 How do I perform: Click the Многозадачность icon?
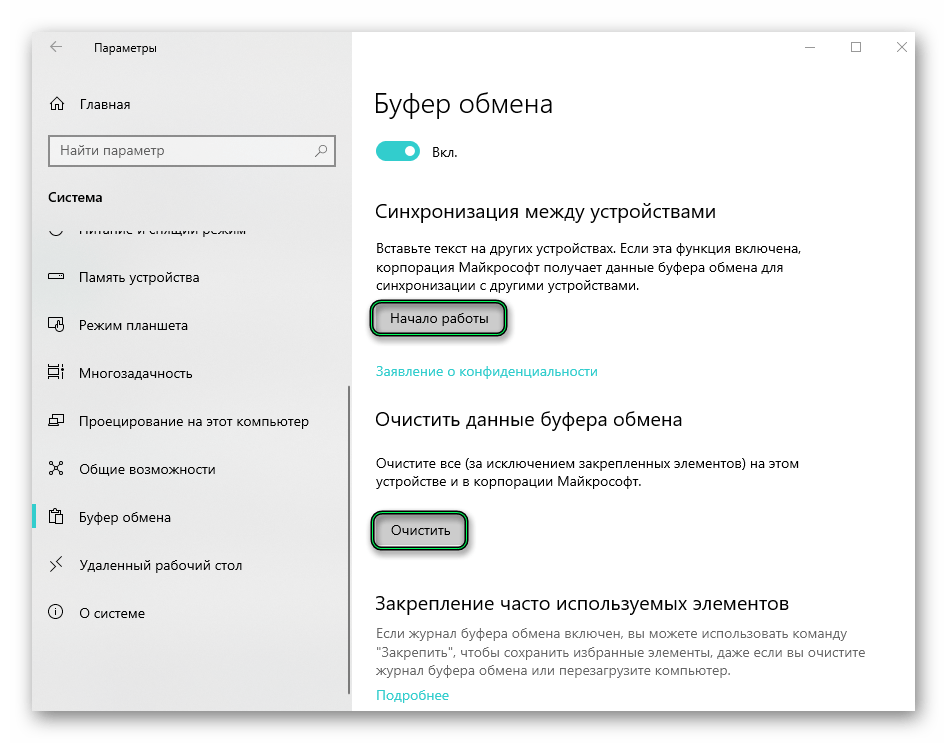[x=57, y=373]
